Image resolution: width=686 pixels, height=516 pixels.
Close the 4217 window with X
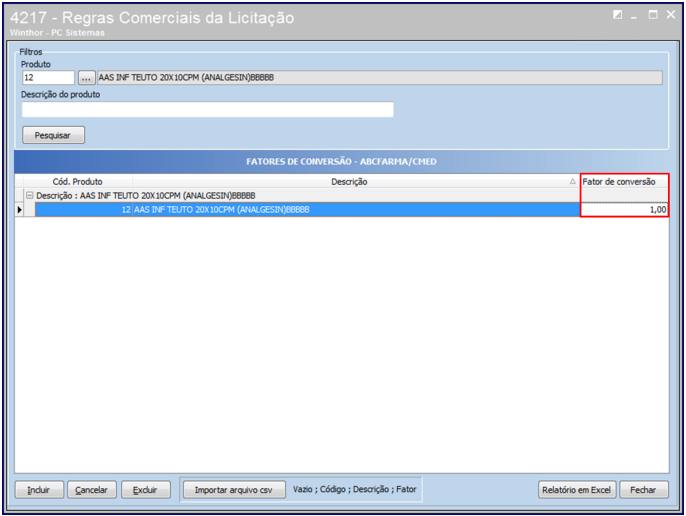pyautogui.click(x=671, y=15)
